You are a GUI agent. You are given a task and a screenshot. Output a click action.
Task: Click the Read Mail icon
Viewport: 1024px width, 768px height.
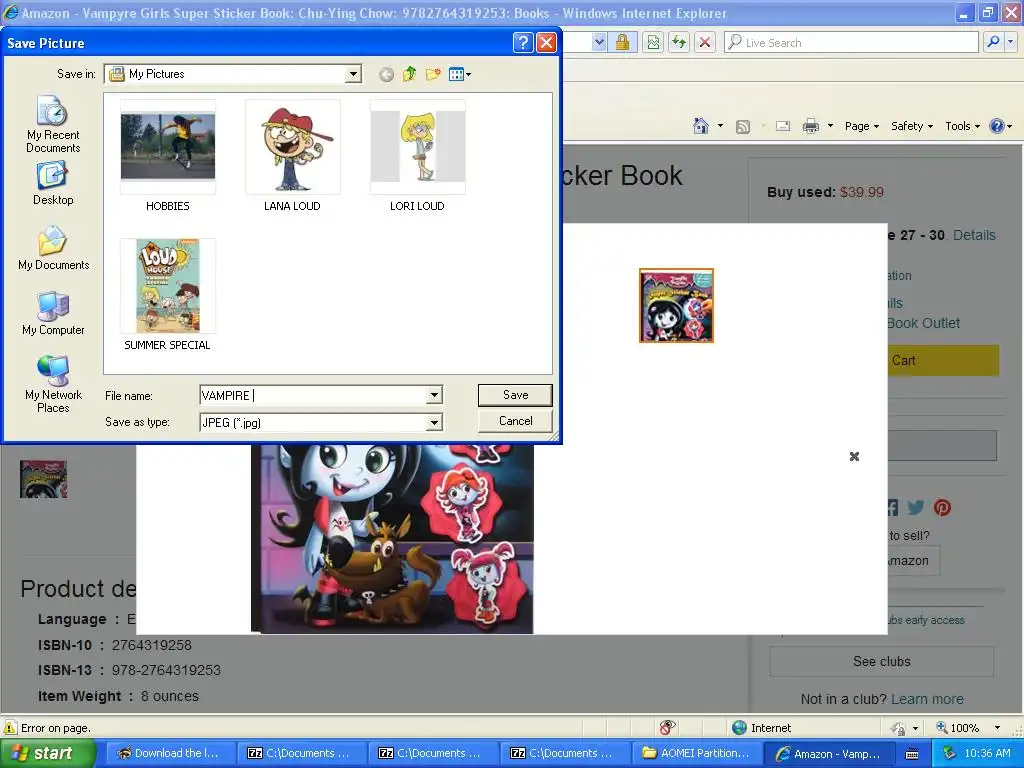tap(782, 126)
